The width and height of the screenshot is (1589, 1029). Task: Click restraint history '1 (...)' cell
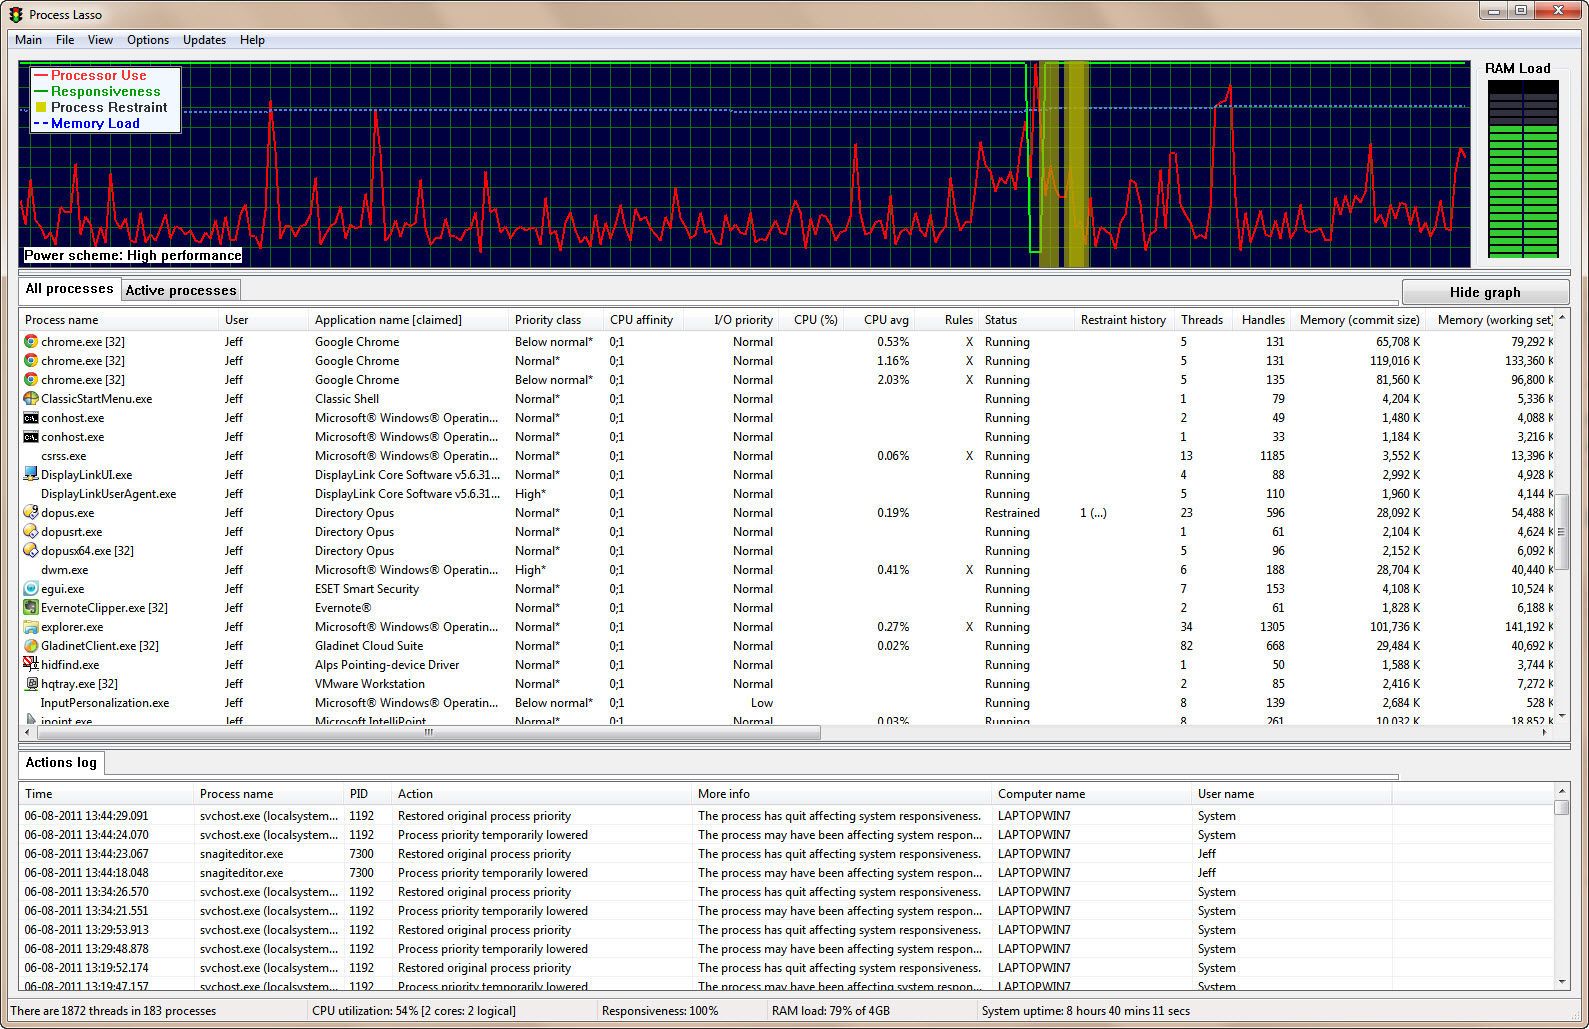coord(1093,513)
